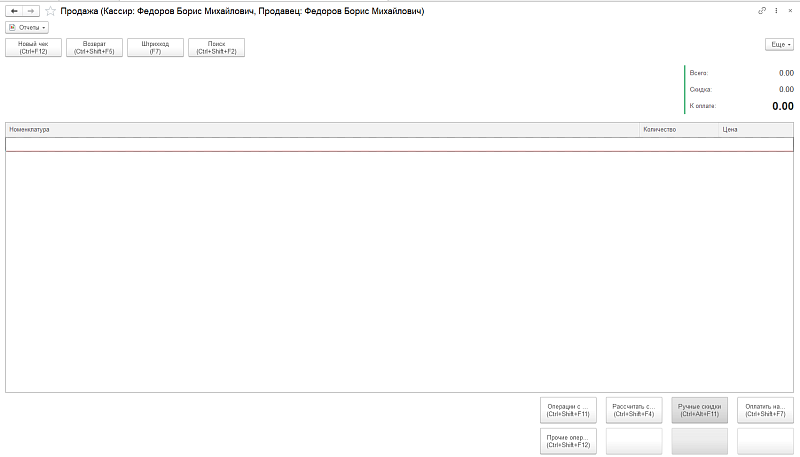Image resolution: width=800 pixels, height=457 pixels.
Task: Add this form to favorites with the star
Action: (50, 11)
